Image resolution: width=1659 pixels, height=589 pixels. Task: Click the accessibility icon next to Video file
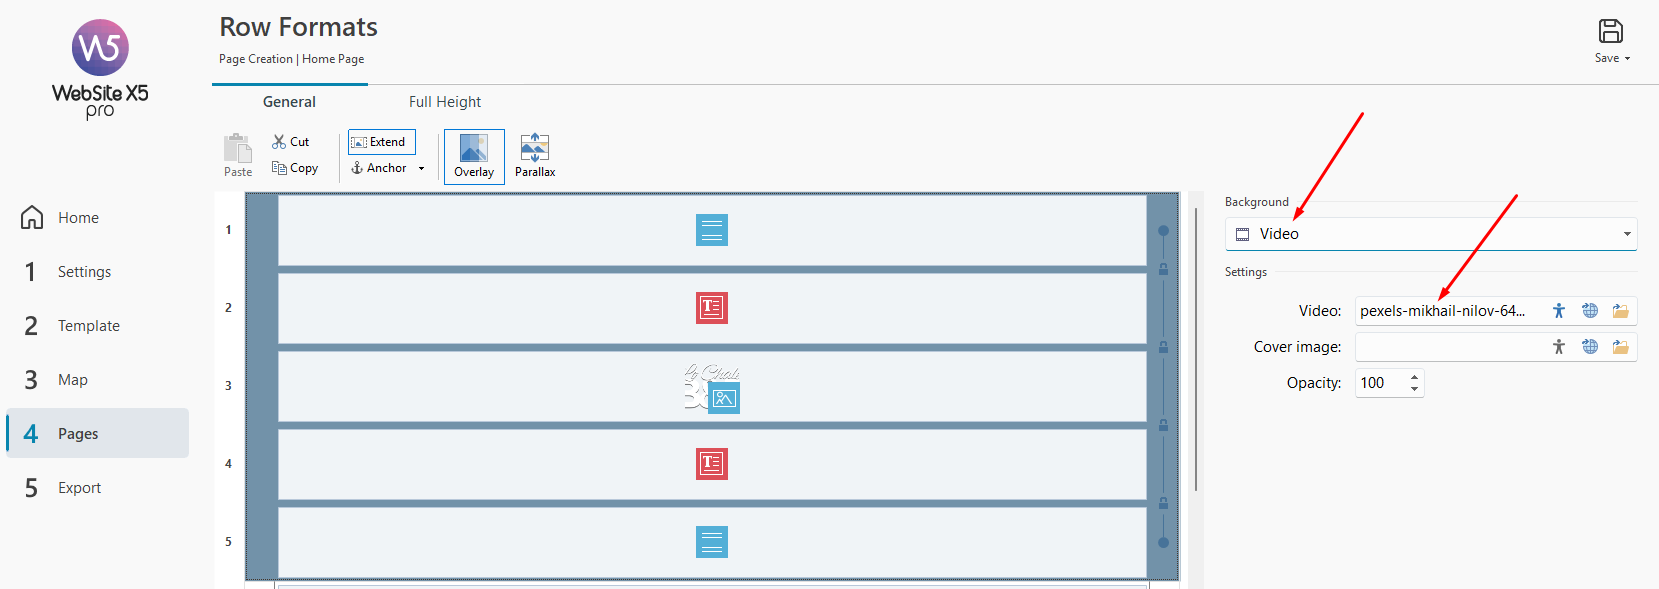[x=1559, y=311]
